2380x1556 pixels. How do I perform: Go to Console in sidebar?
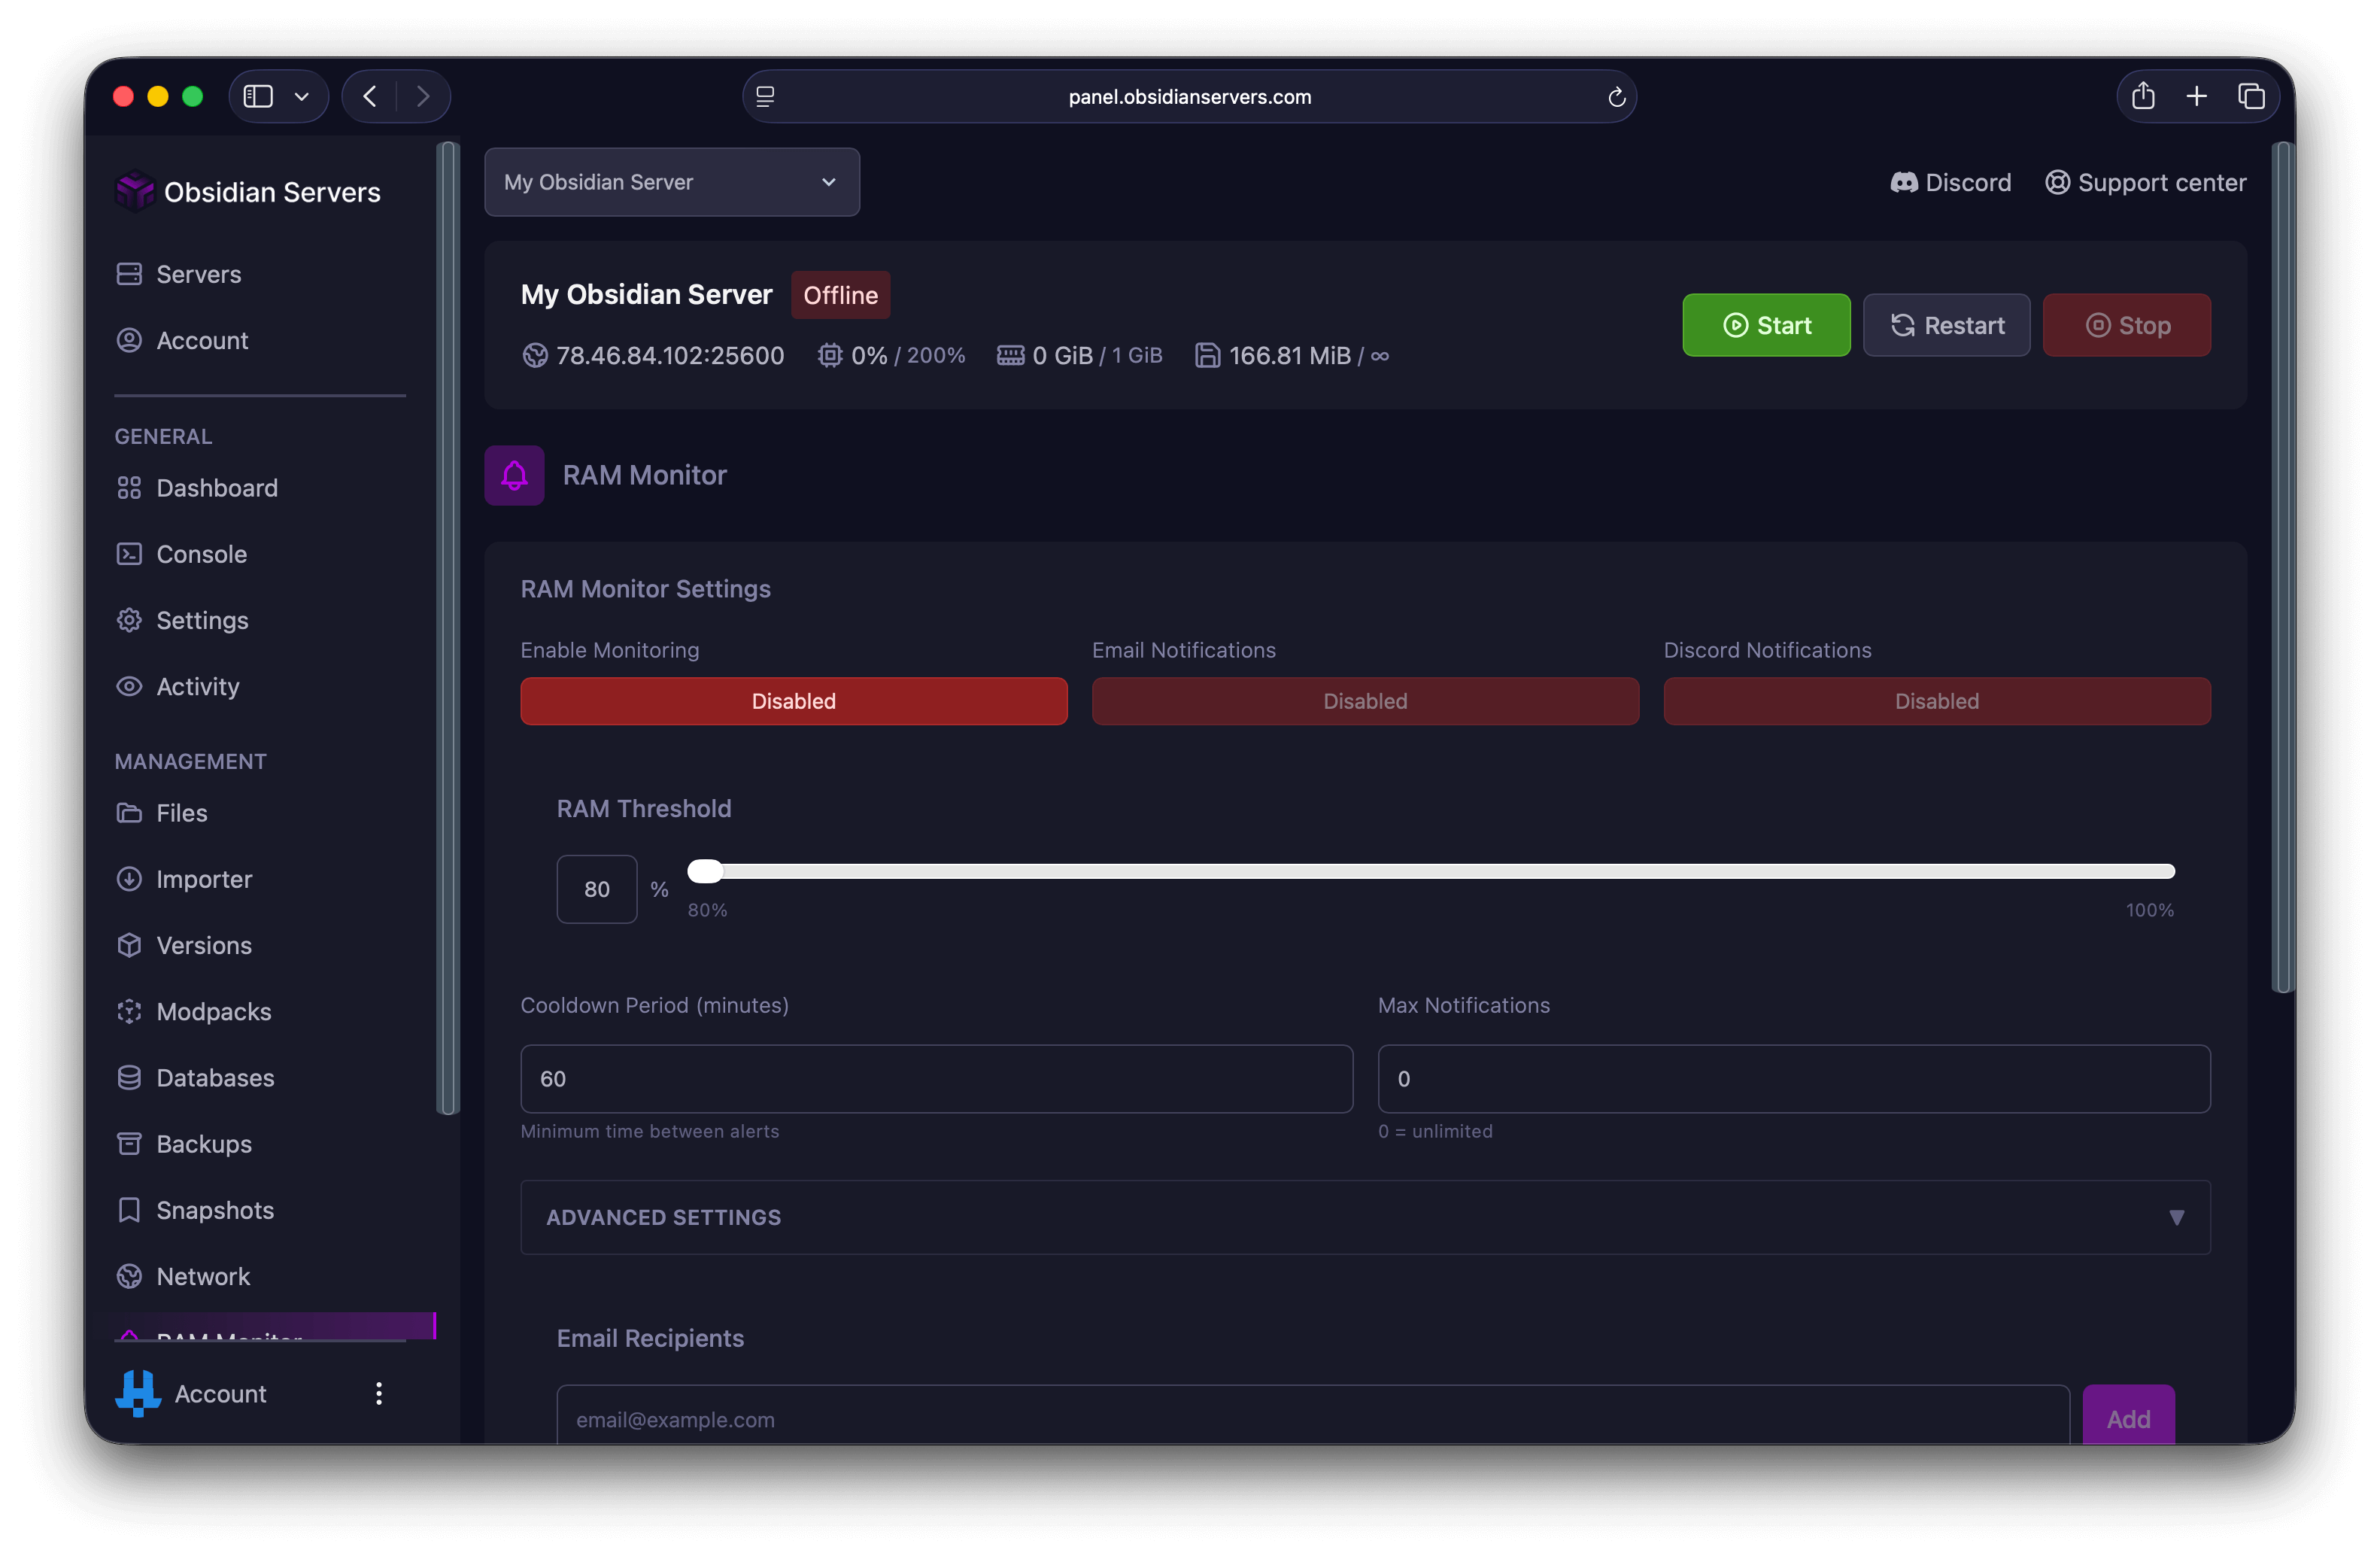coord(201,554)
